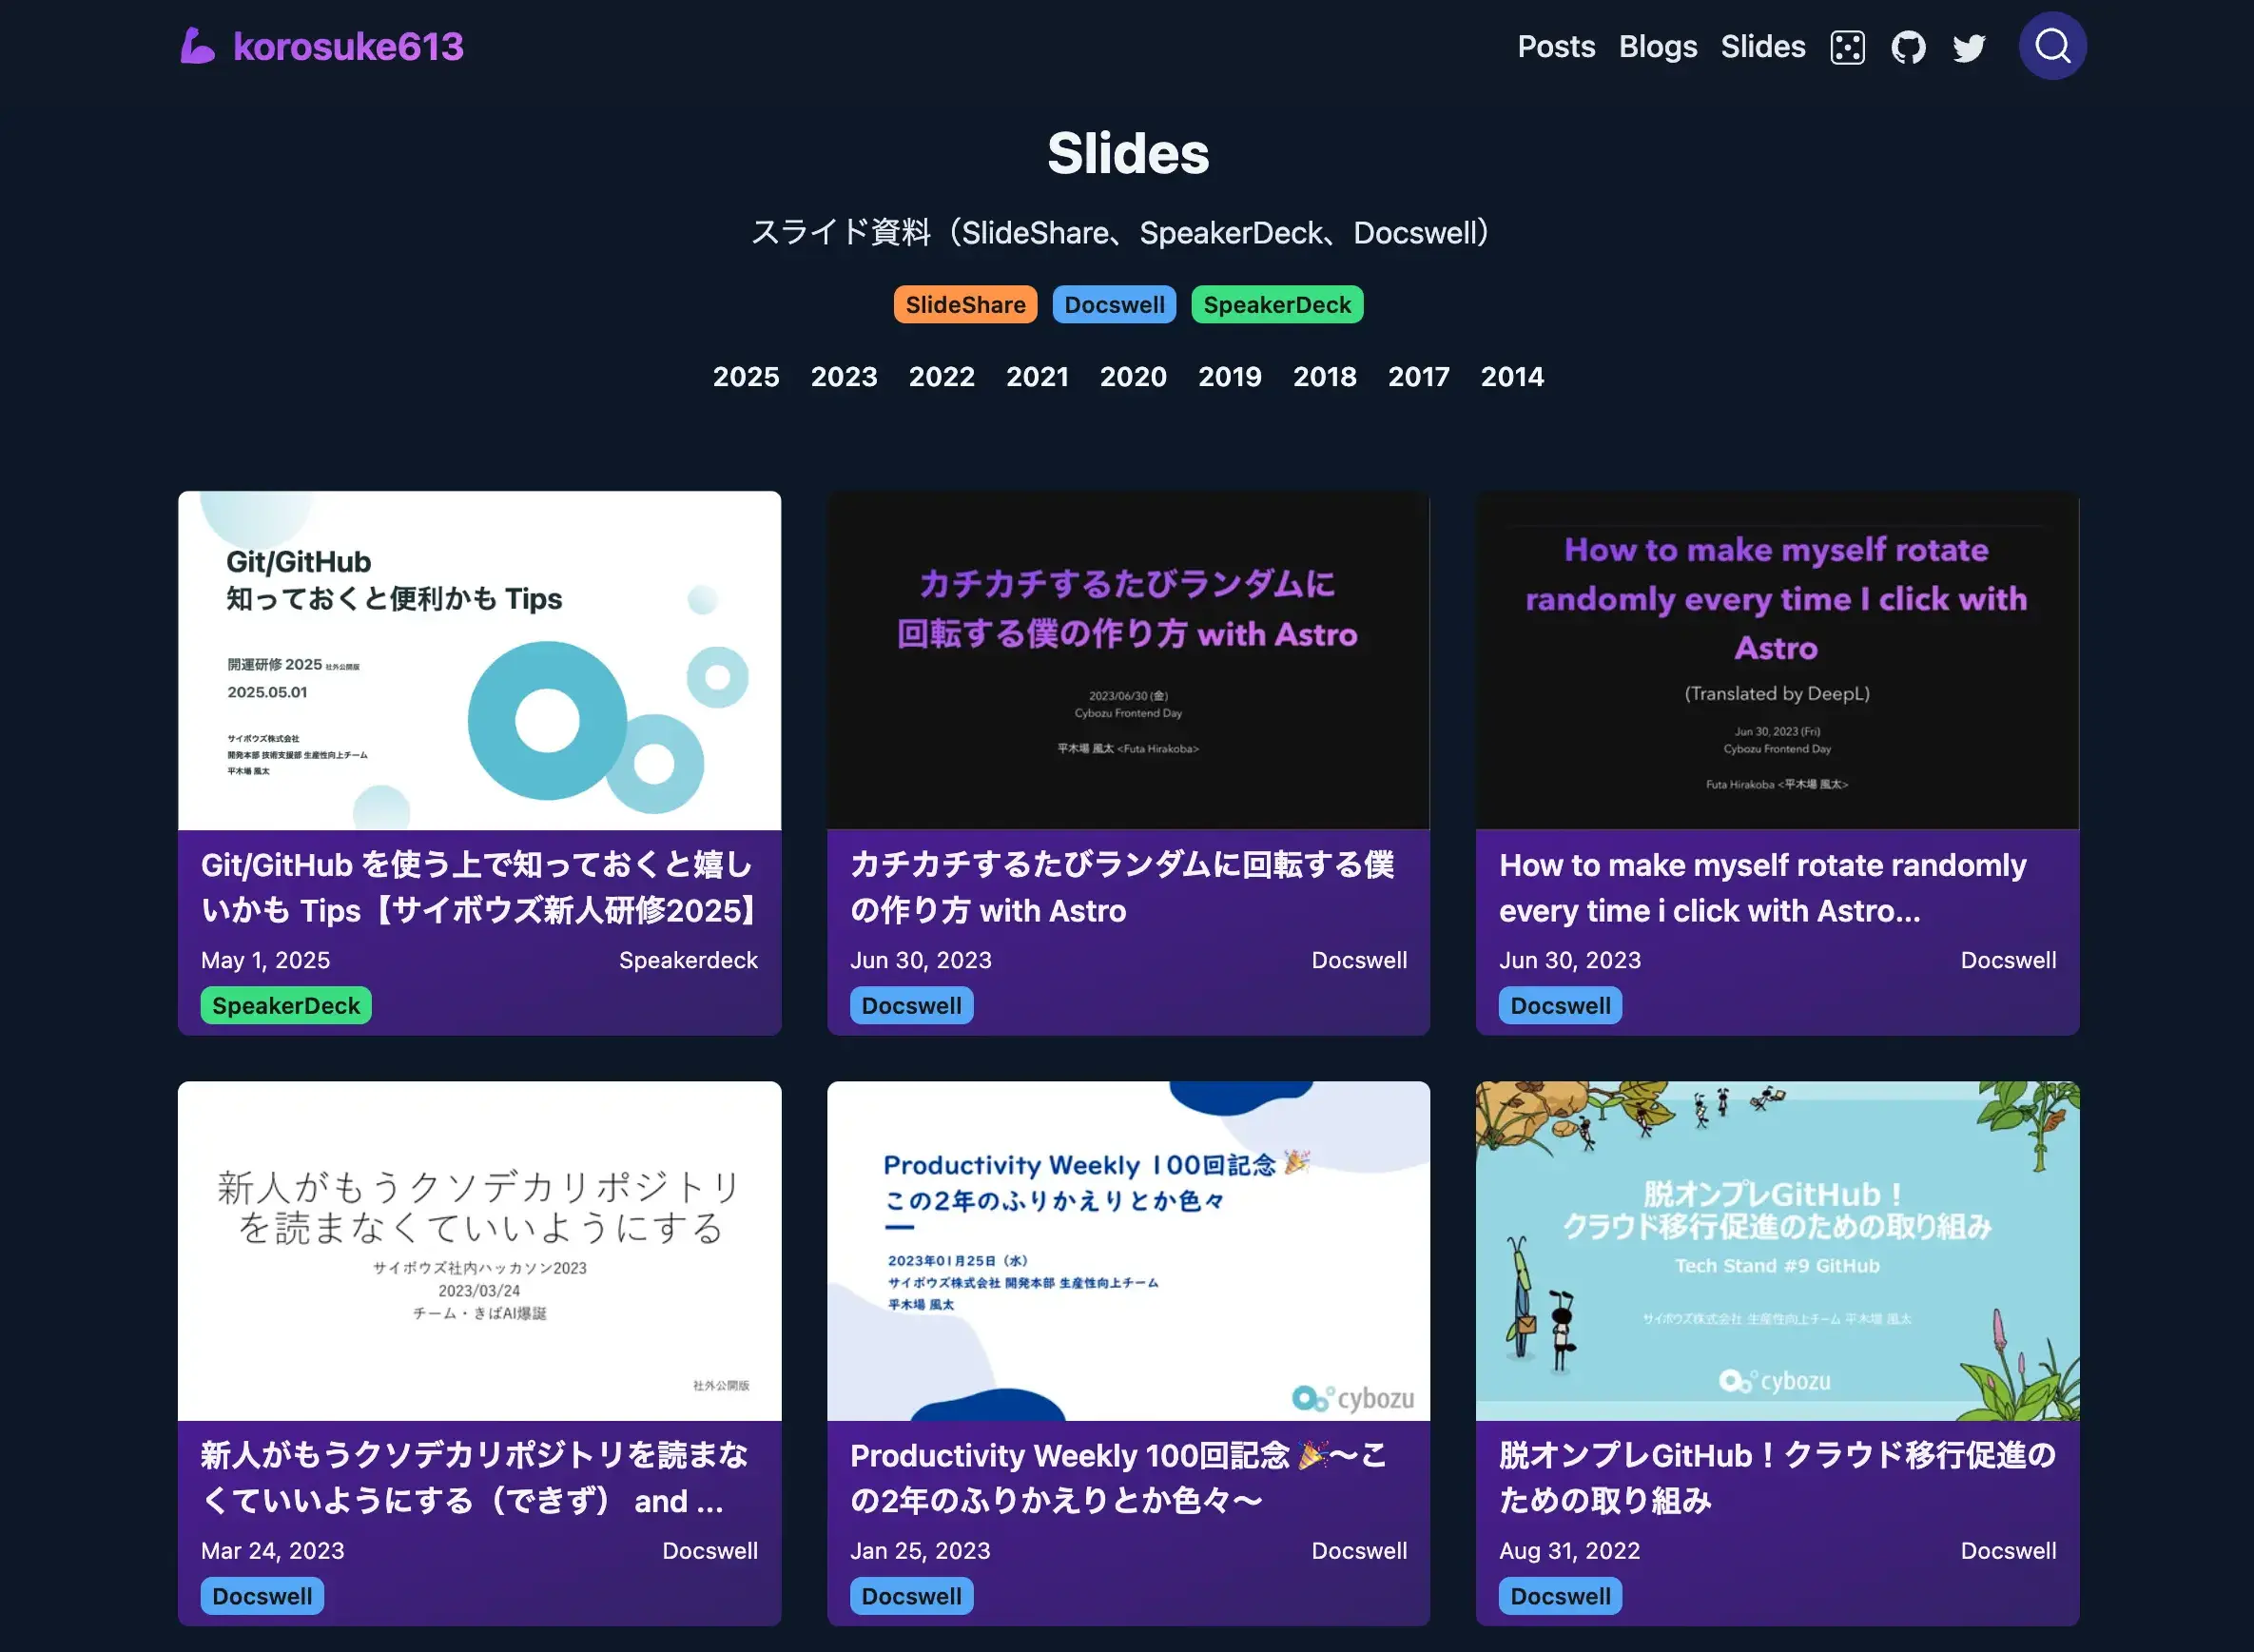Screen dimensions: 2254x1652
Task: Open English rotate randomly Astro slide thumbnail
Action: coord(1777,660)
